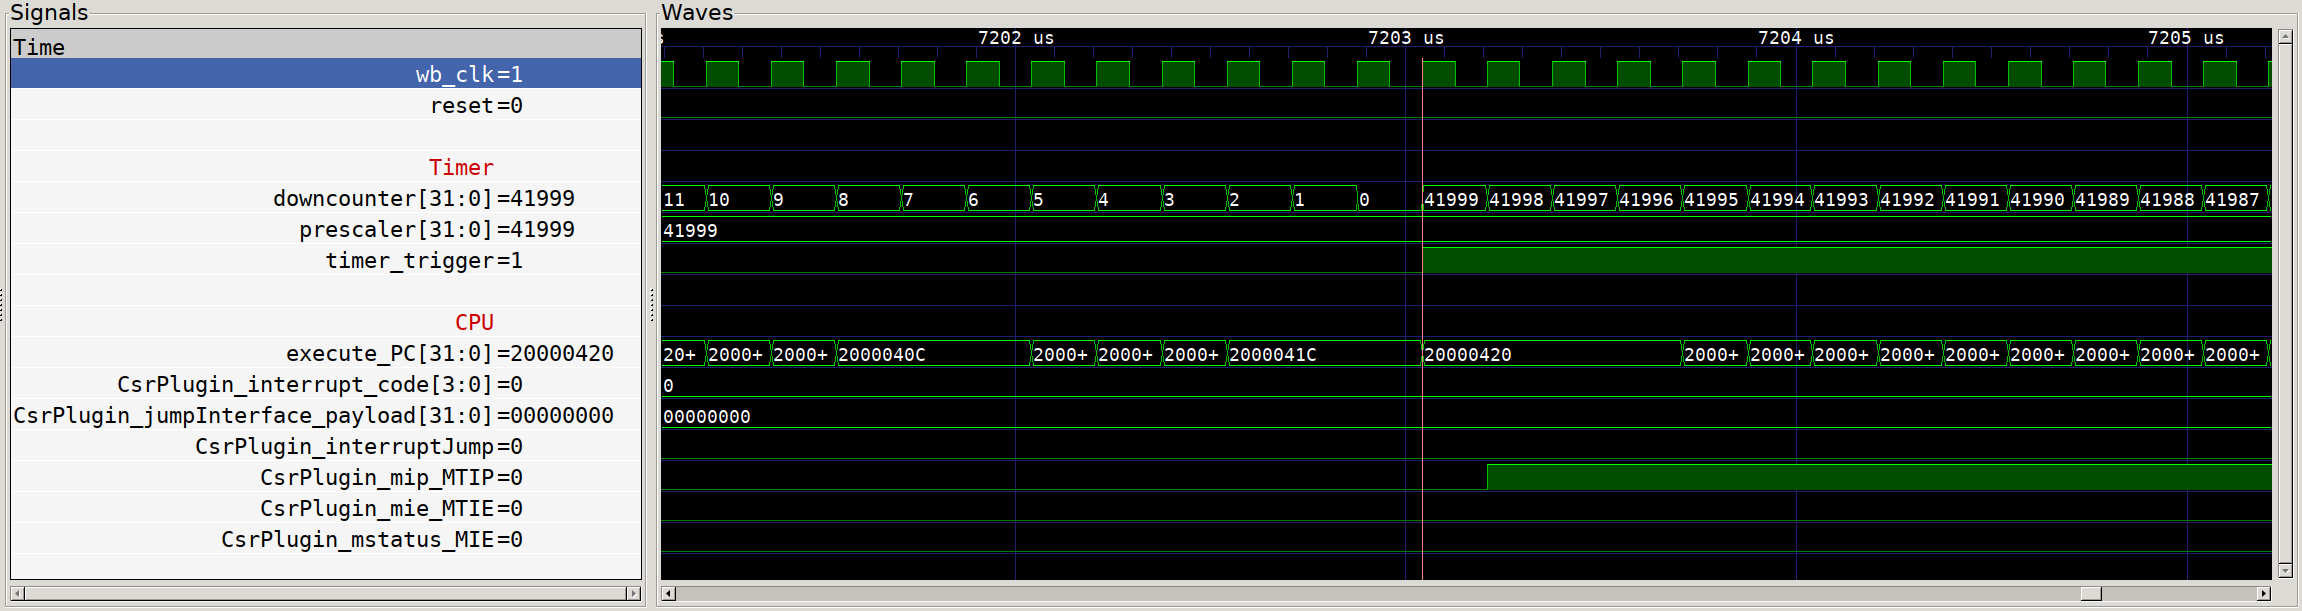Viewport: 2302px width, 611px height.
Task: Select the reset=0 signal
Action: point(326,105)
